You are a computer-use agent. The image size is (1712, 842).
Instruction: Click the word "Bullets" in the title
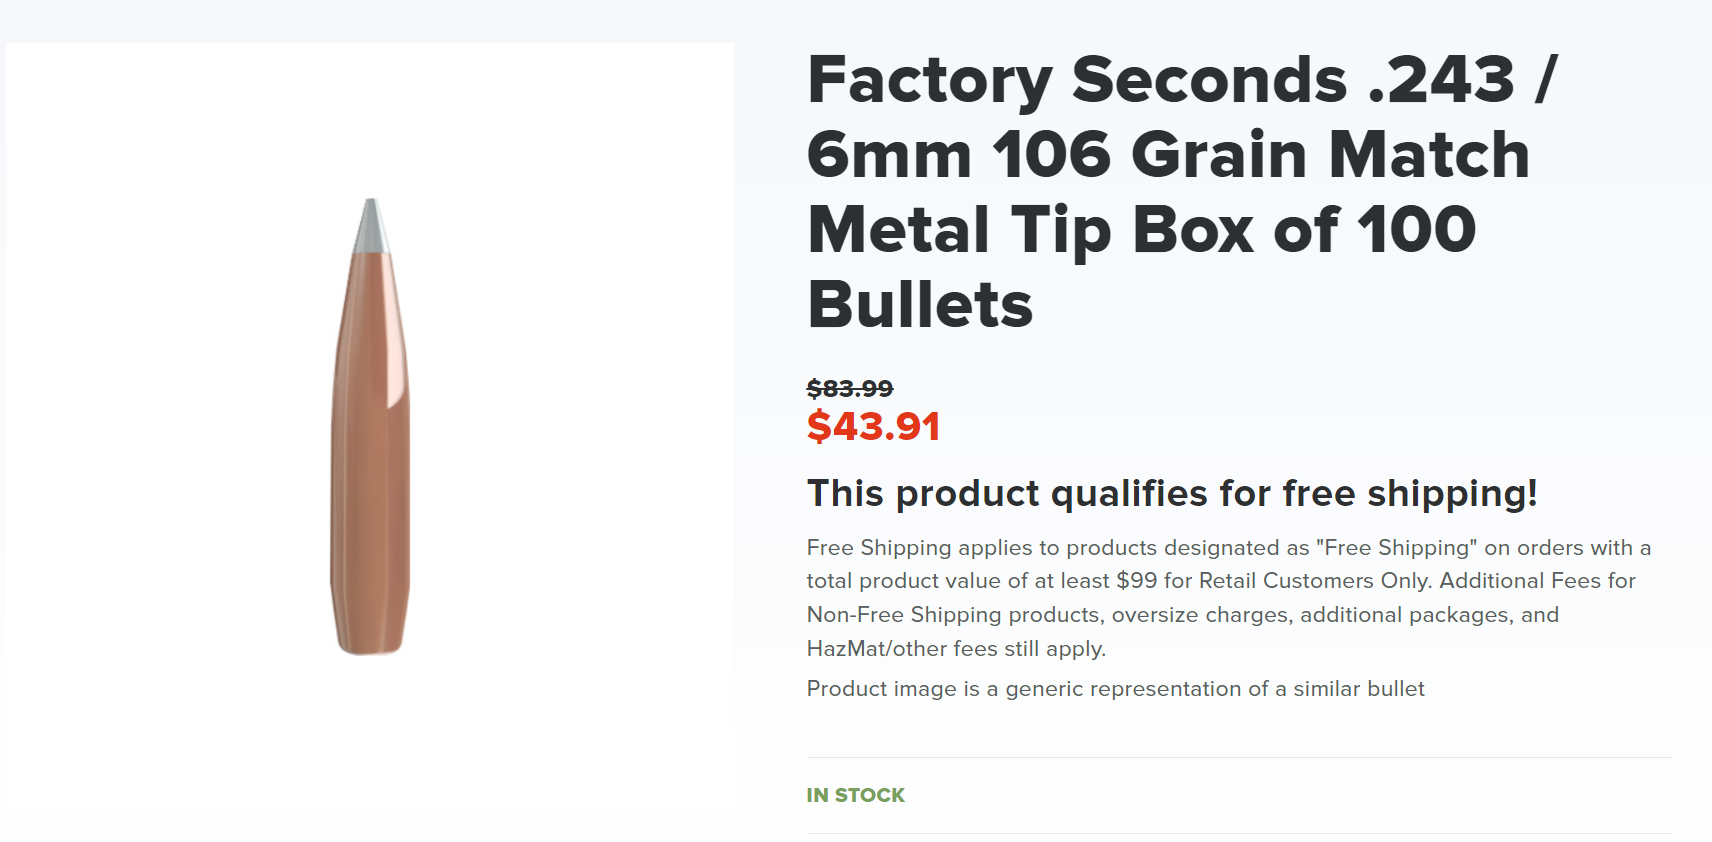click(920, 305)
